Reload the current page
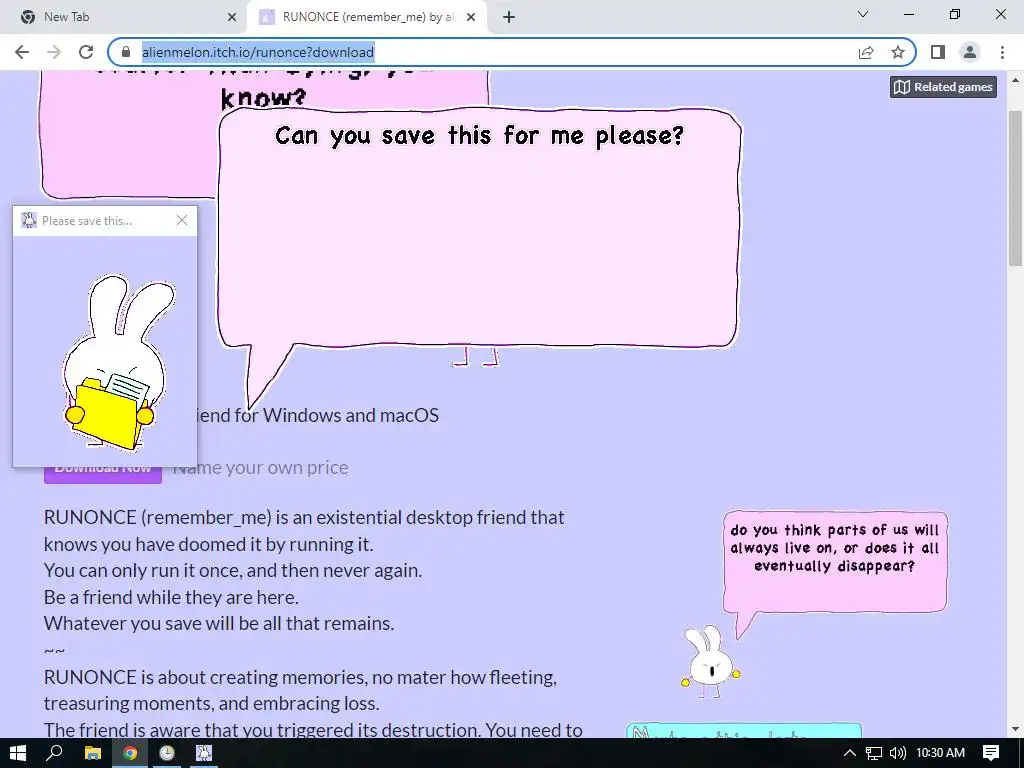The height and width of the screenshot is (768, 1024). 86,52
